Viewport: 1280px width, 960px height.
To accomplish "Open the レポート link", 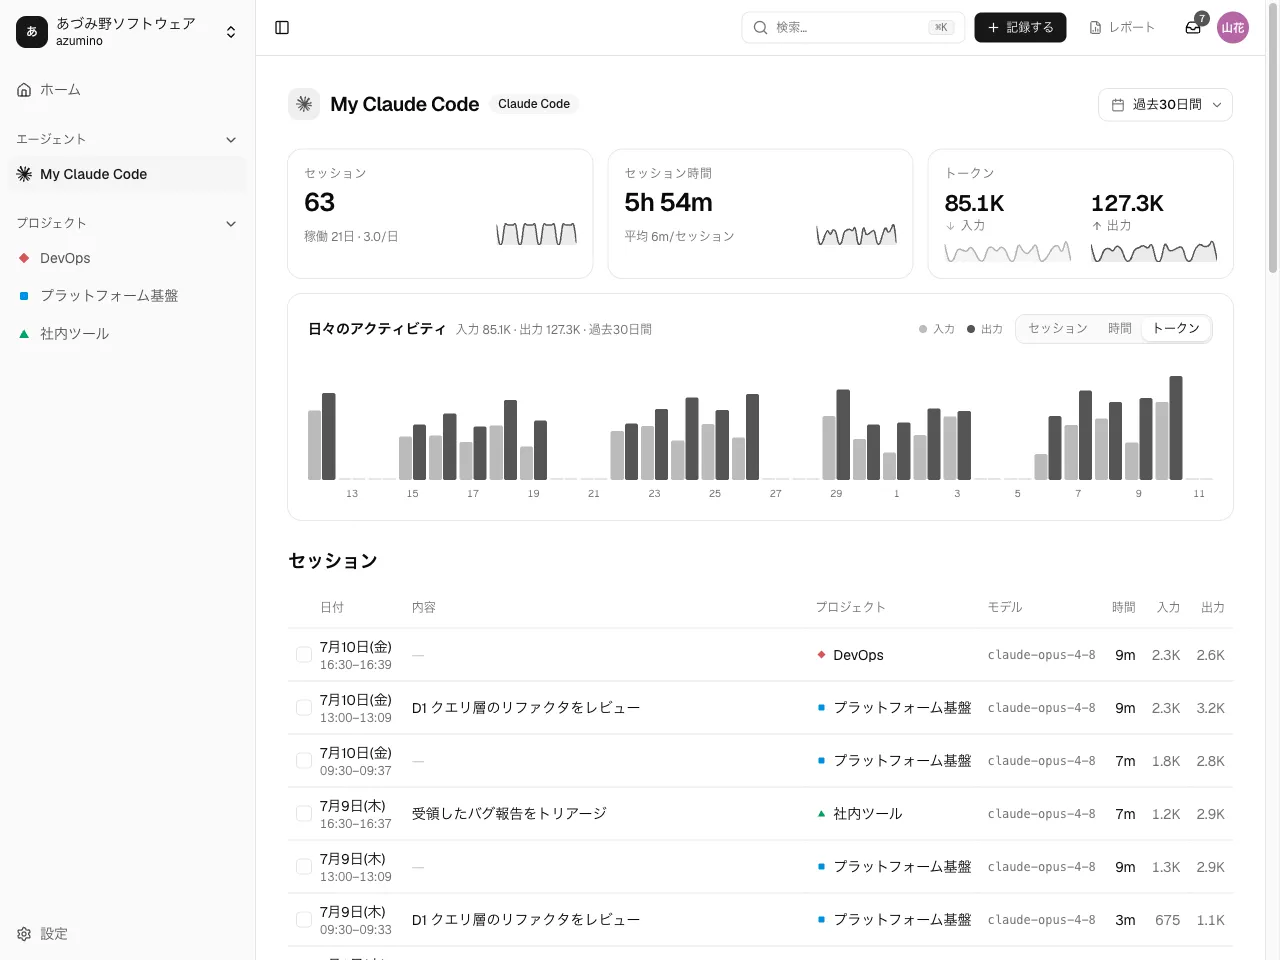I will 1122,28.
